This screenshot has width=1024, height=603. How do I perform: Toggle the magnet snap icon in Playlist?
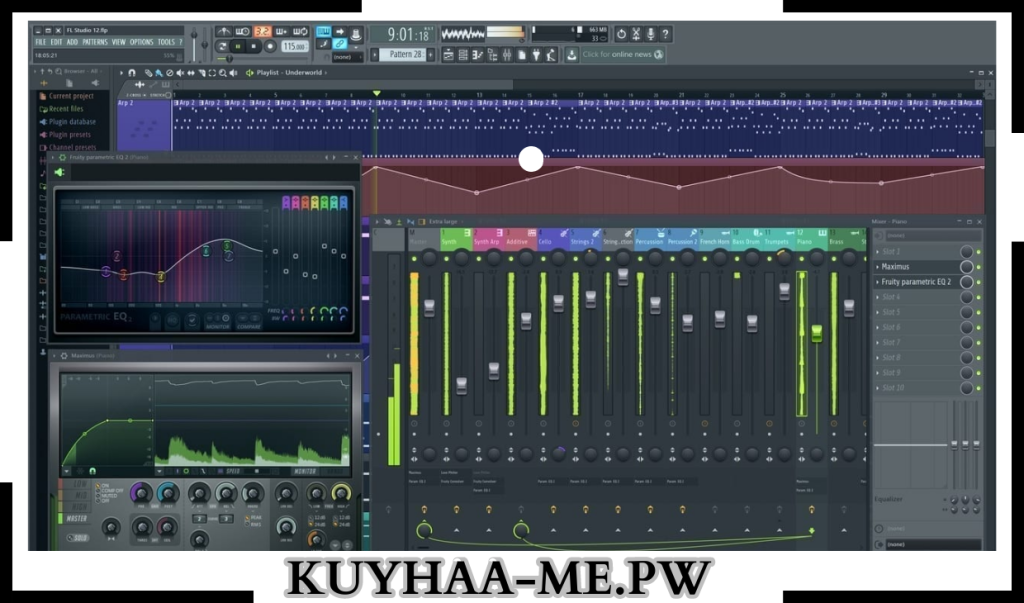pyautogui.click(x=132, y=73)
